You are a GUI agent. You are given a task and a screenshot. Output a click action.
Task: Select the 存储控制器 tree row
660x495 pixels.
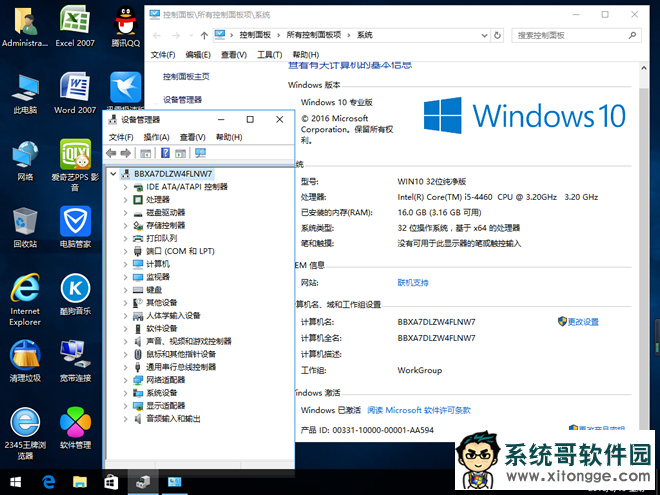pos(159,226)
